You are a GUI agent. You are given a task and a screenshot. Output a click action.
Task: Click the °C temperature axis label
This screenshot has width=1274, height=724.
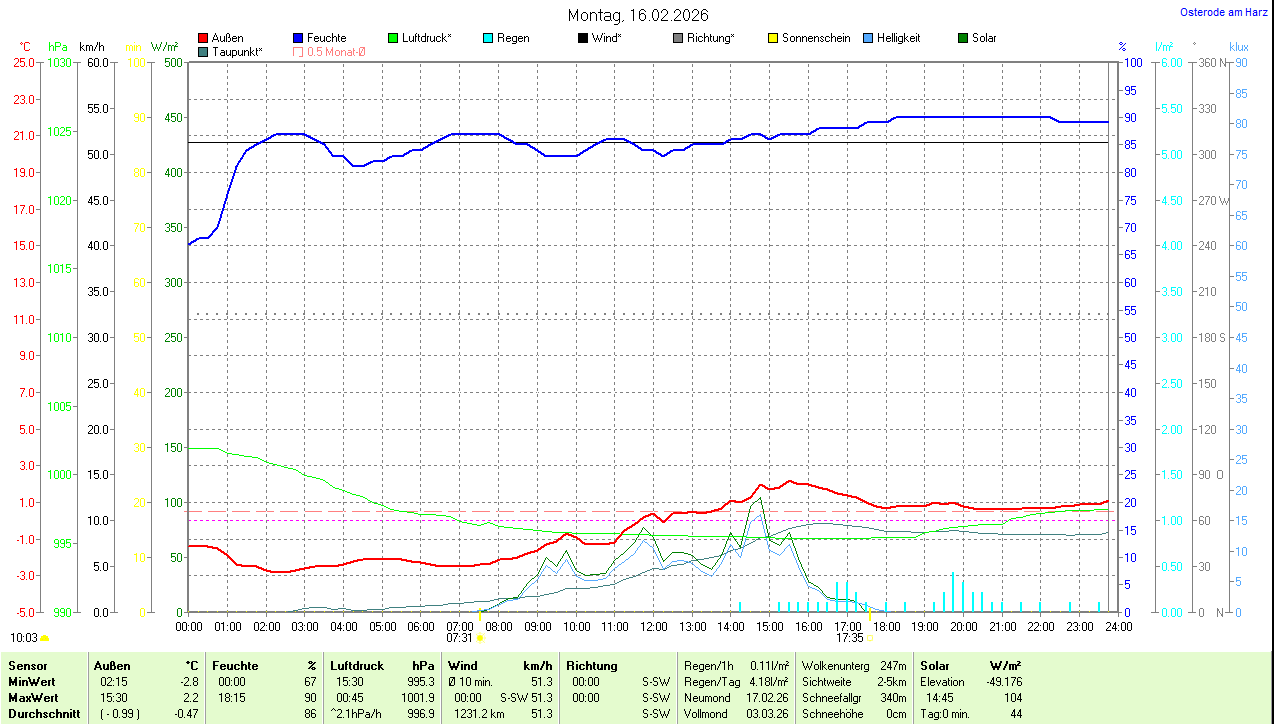[25, 47]
